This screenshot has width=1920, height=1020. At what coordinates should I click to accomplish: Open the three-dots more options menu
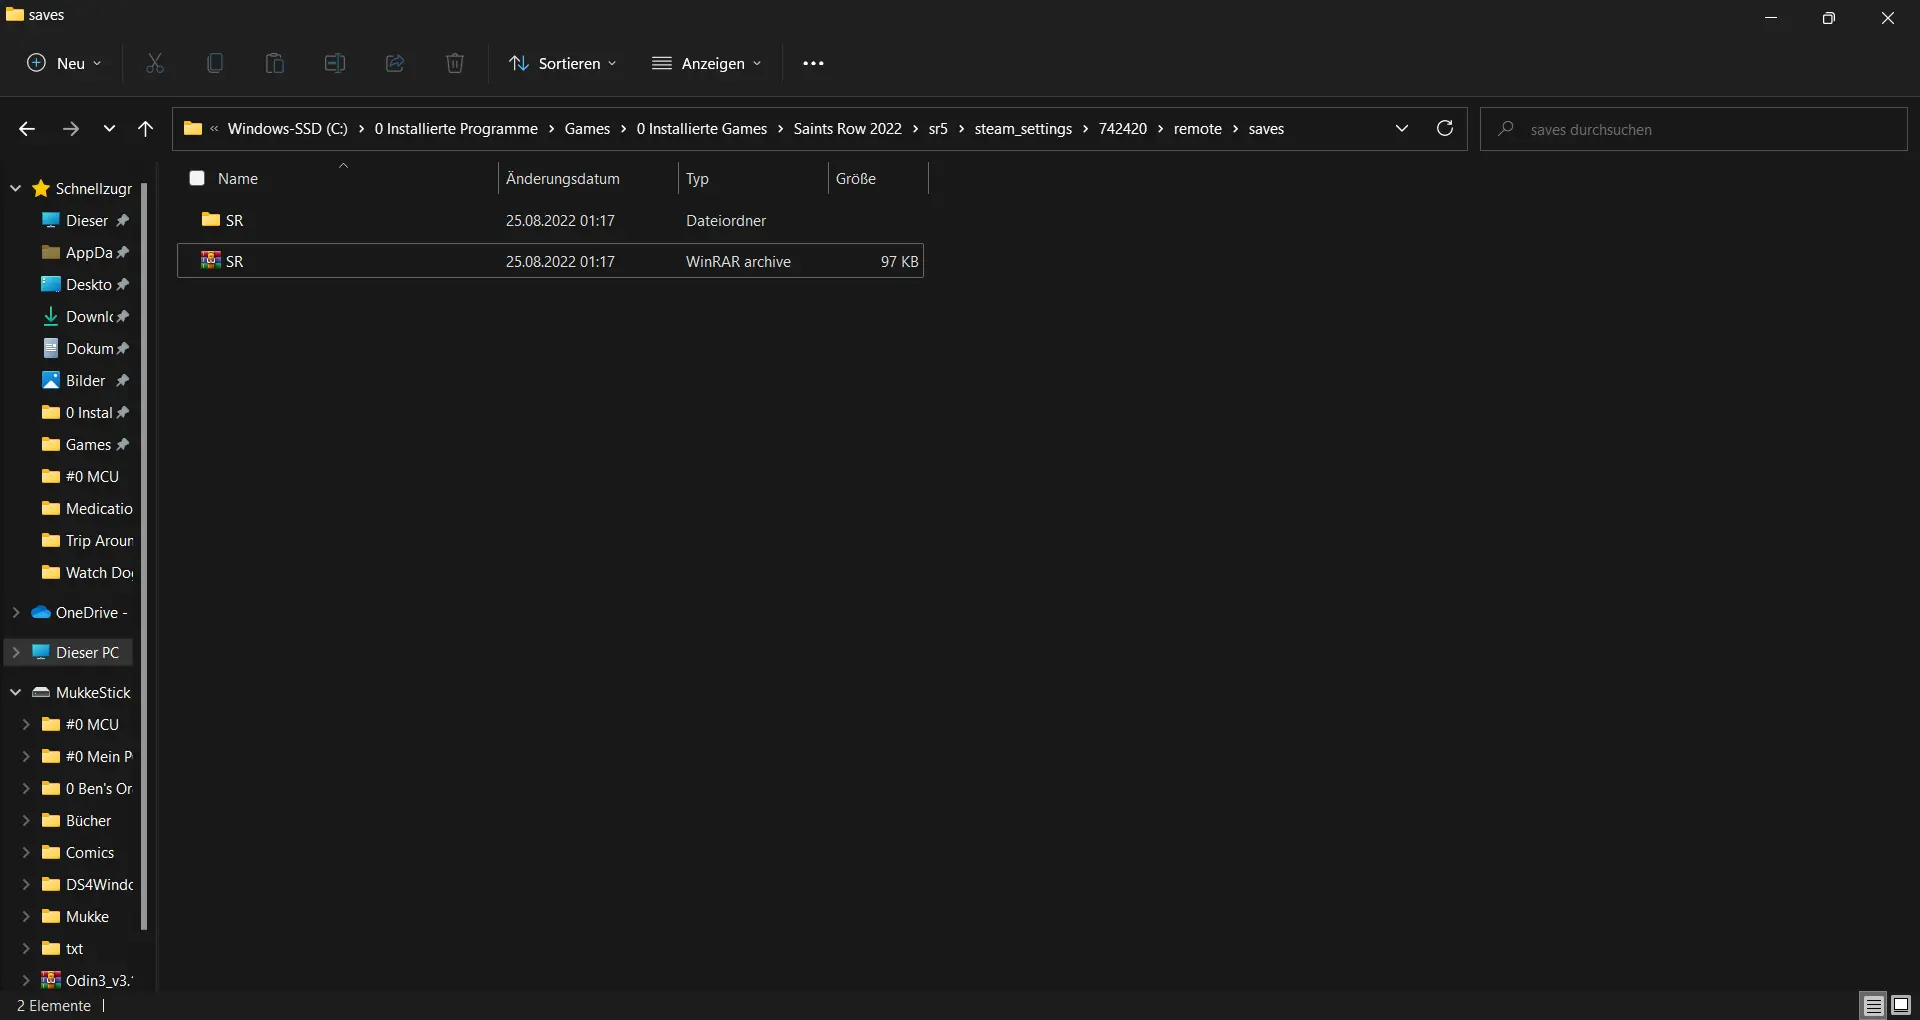pyautogui.click(x=814, y=63)
